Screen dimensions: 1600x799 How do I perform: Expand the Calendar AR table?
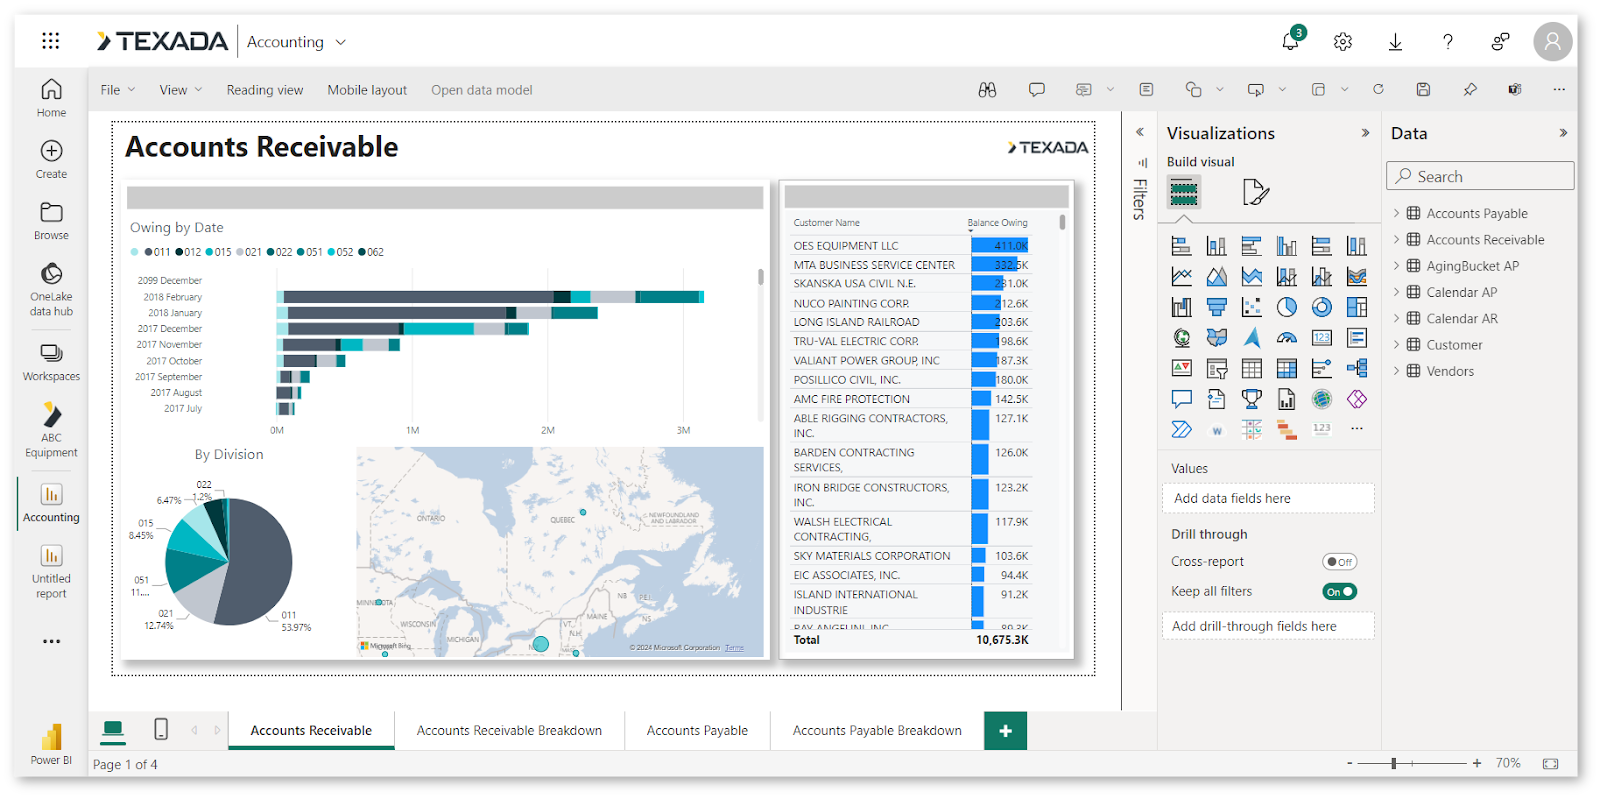(1397, 318)
